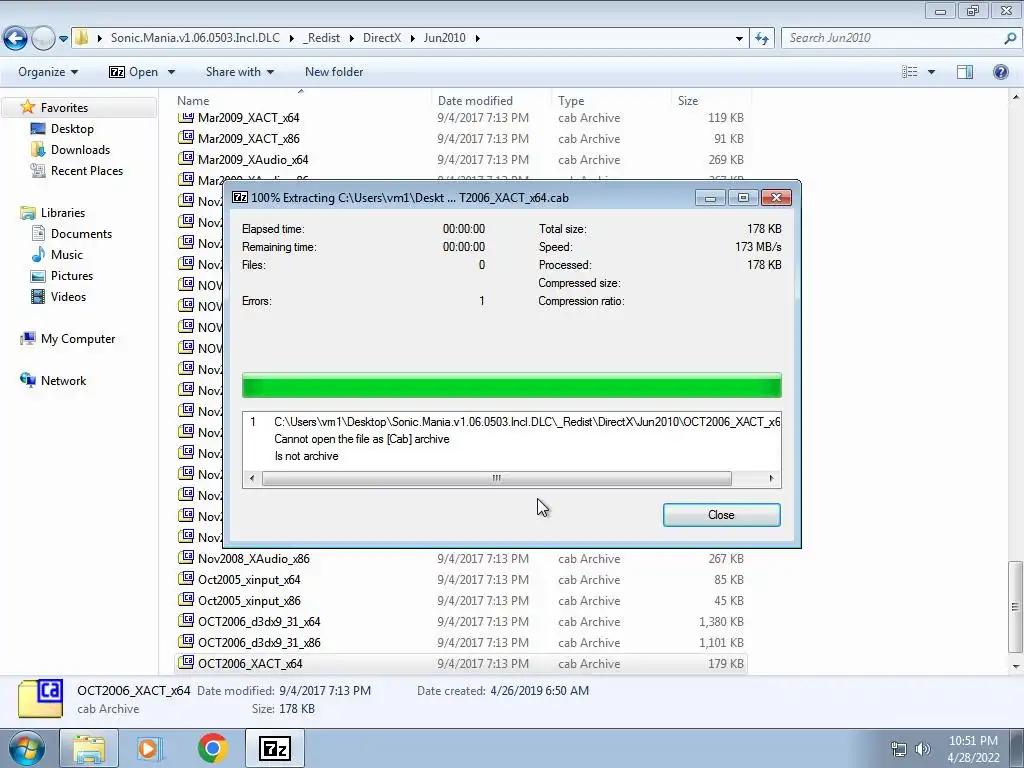
Task: Expand the arrow next to Open
Action: click(x=171, y=72)
